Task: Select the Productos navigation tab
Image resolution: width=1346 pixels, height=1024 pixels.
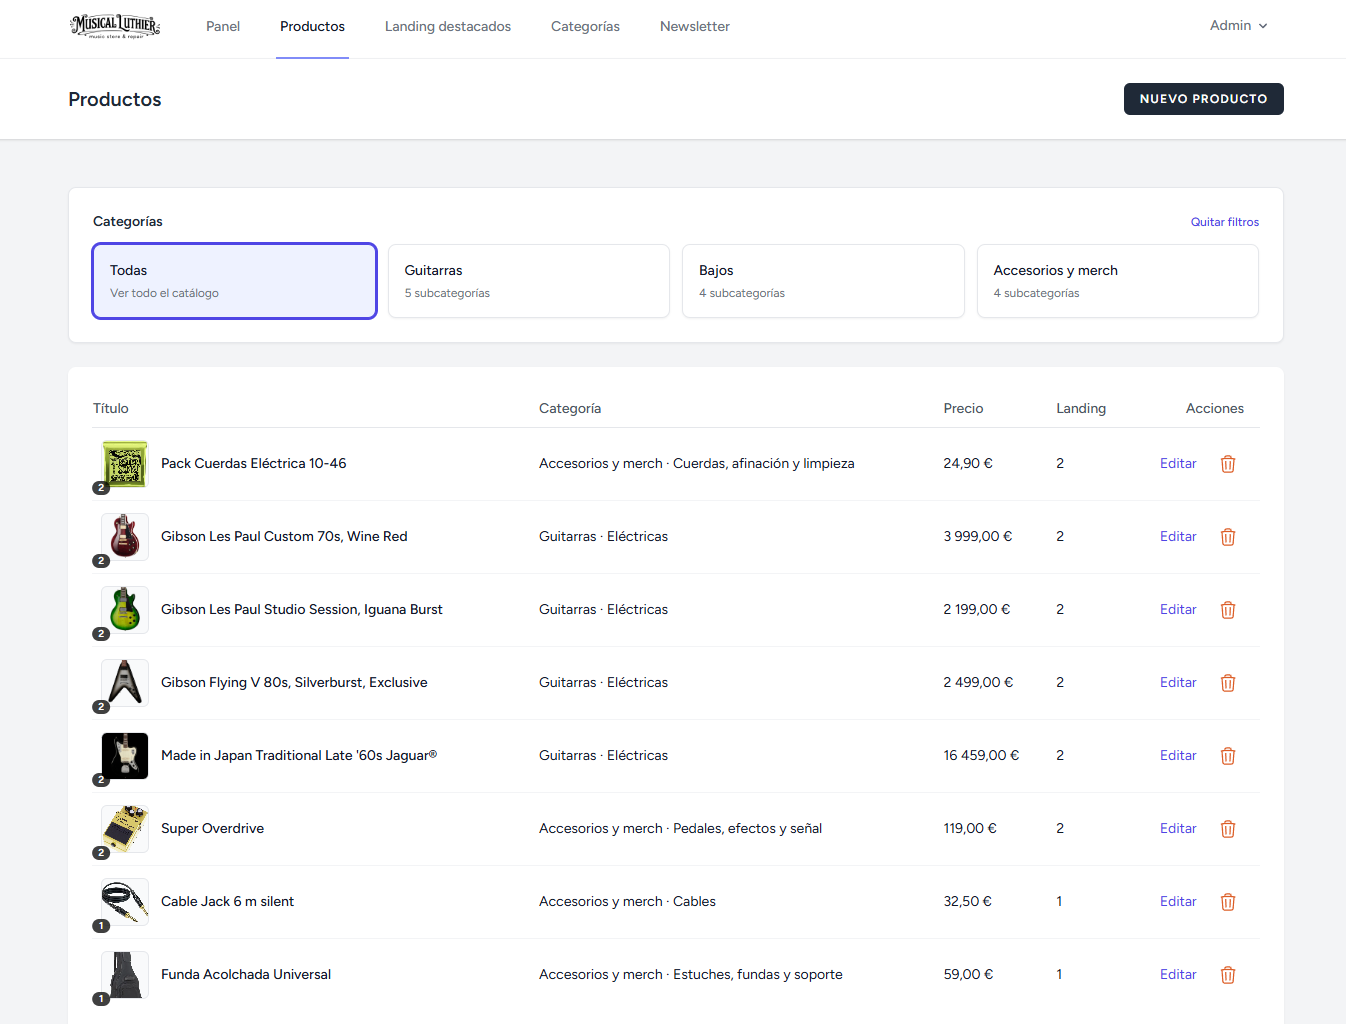Action: point(312,27)
